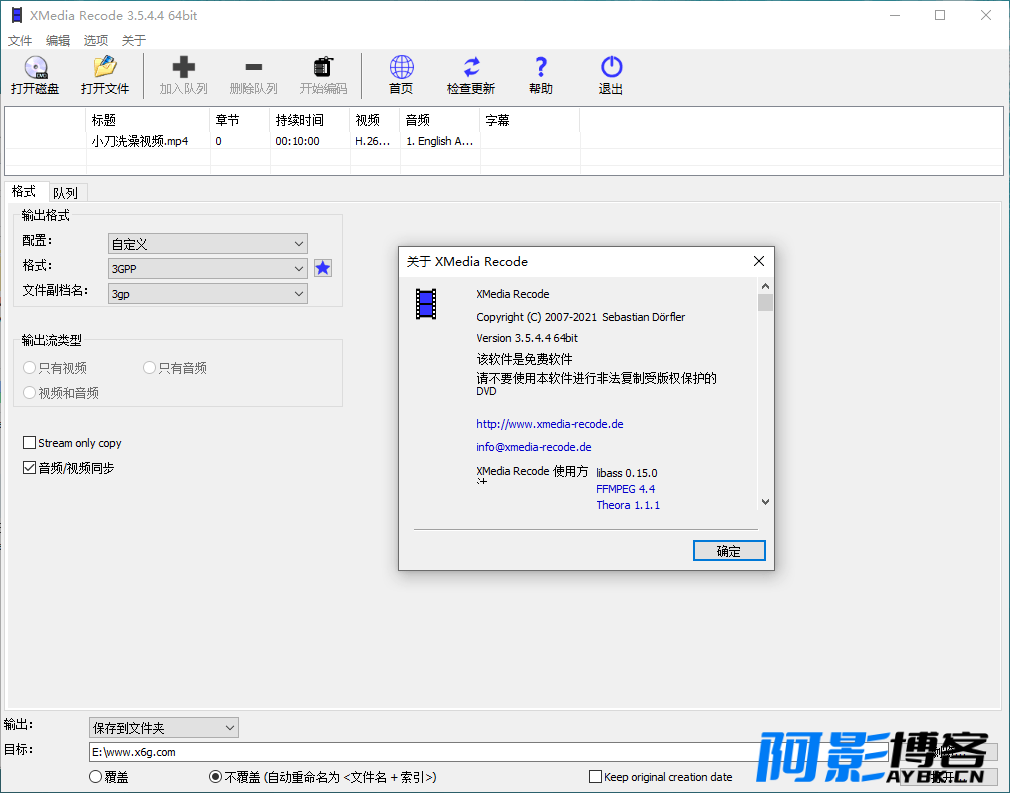
Task: Click the Check for Updates (检查更新) icon
Action: tap(472, 67)
